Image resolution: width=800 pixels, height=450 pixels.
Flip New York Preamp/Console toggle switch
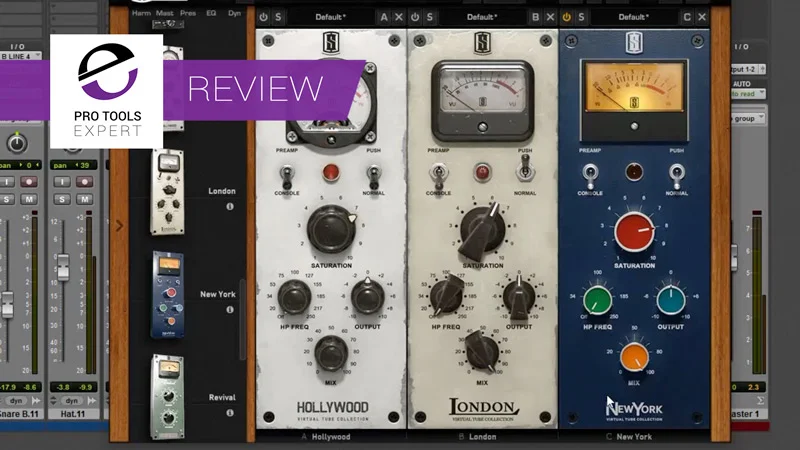pos(590,175)
